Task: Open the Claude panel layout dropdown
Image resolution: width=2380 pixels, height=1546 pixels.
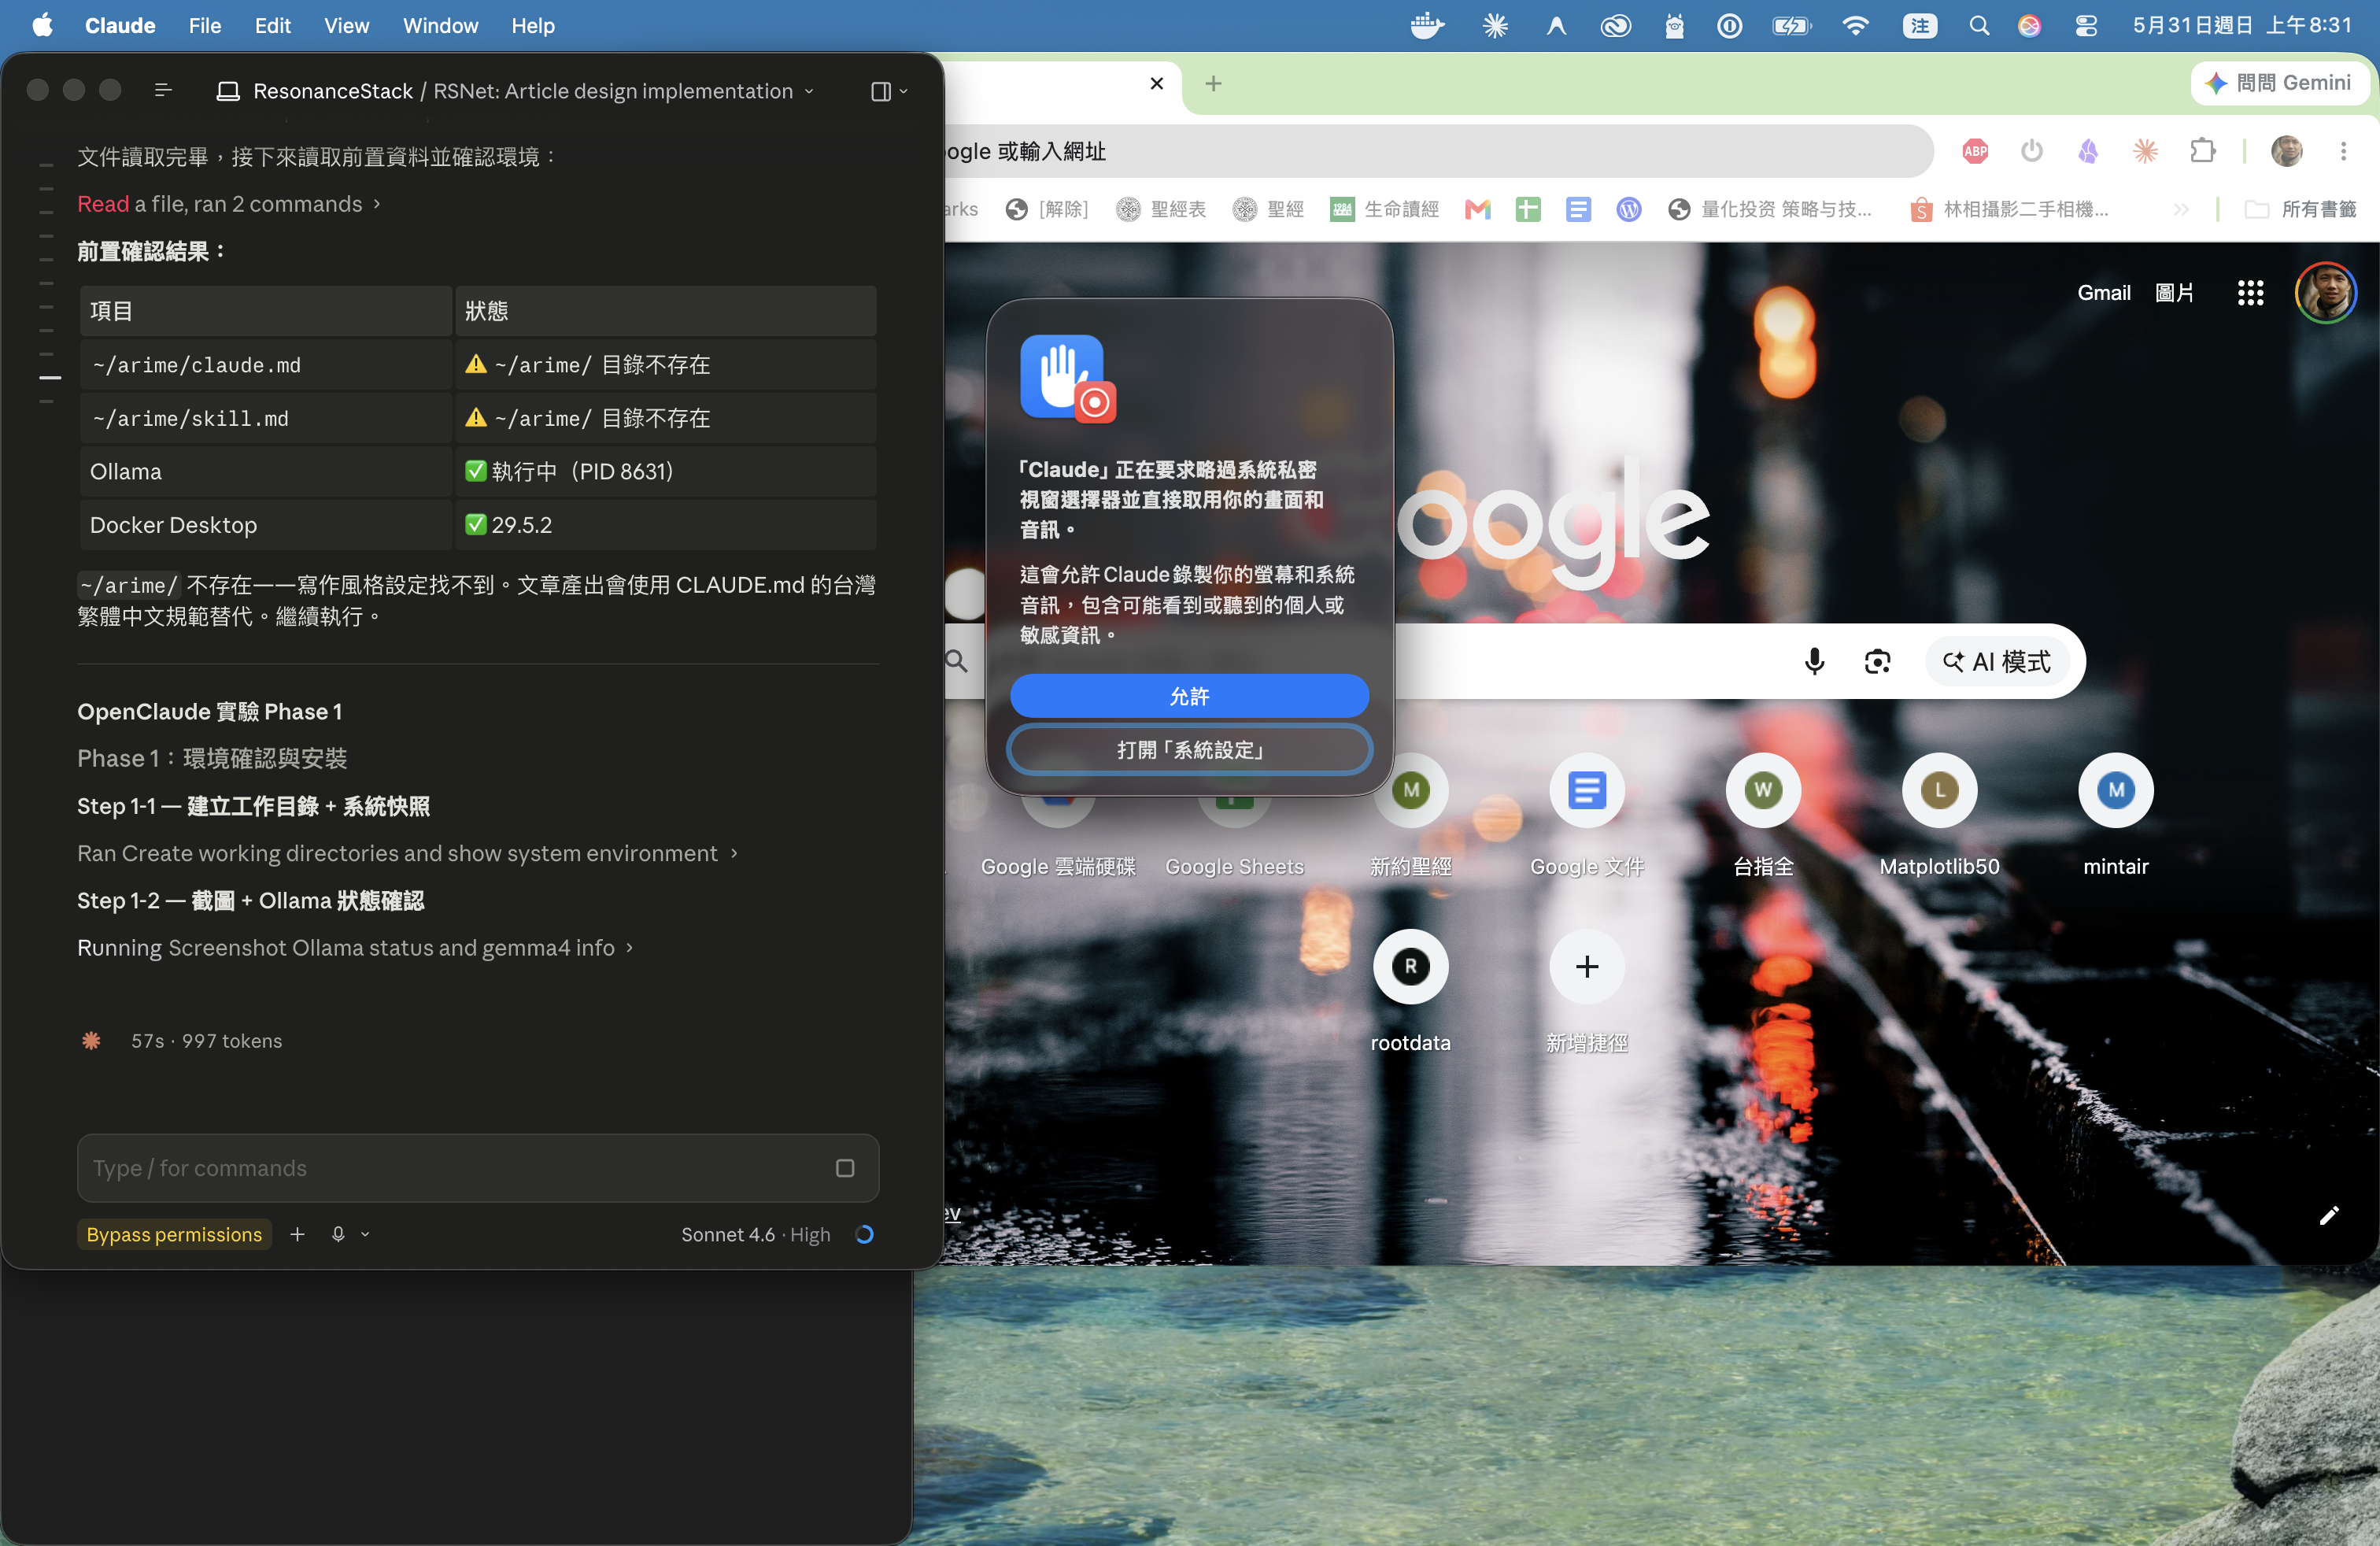Action: coord(889,91)
